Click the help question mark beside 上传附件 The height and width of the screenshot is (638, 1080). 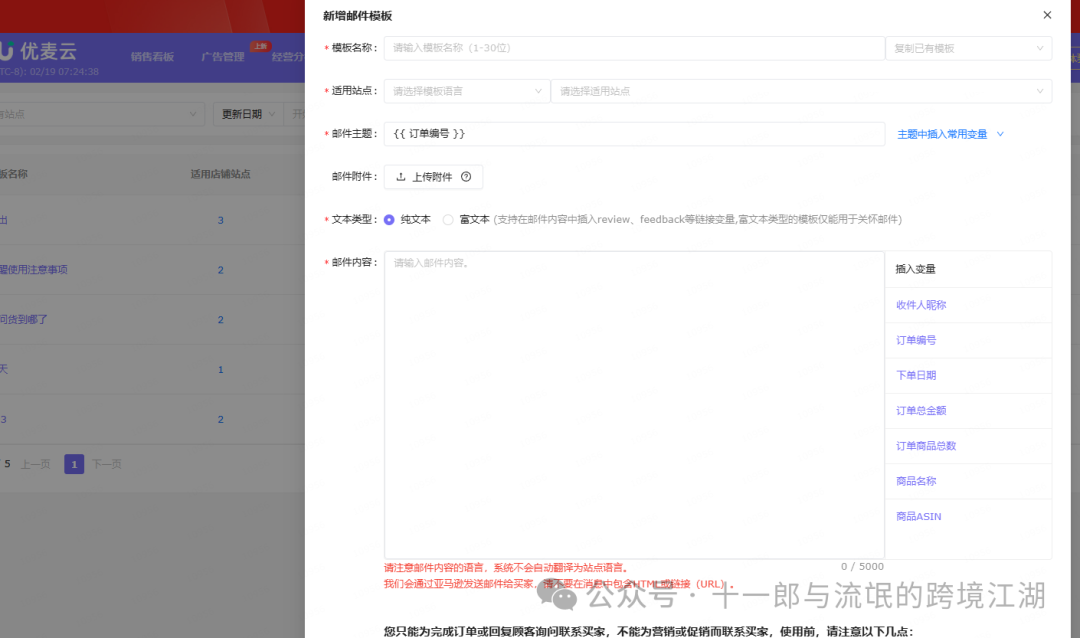(466, 177)
